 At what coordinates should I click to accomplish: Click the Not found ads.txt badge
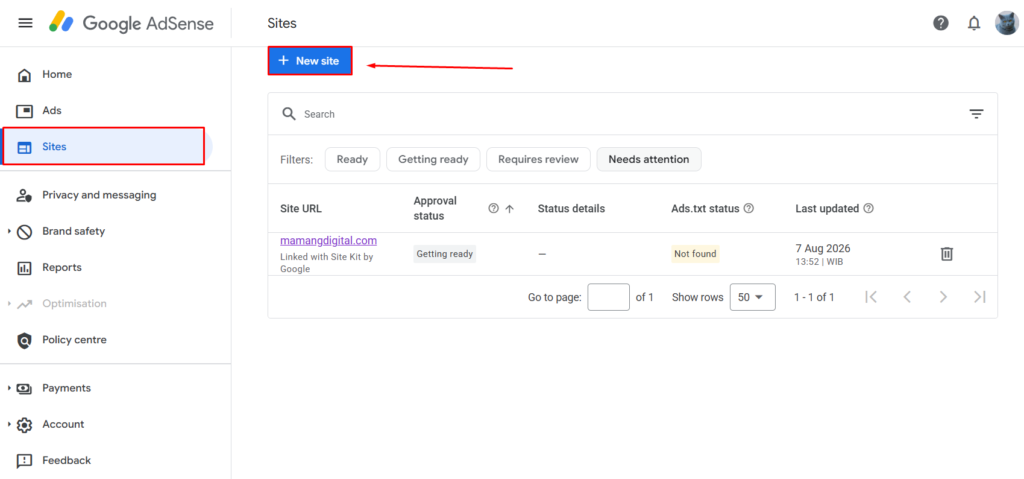tap(696, 254)
